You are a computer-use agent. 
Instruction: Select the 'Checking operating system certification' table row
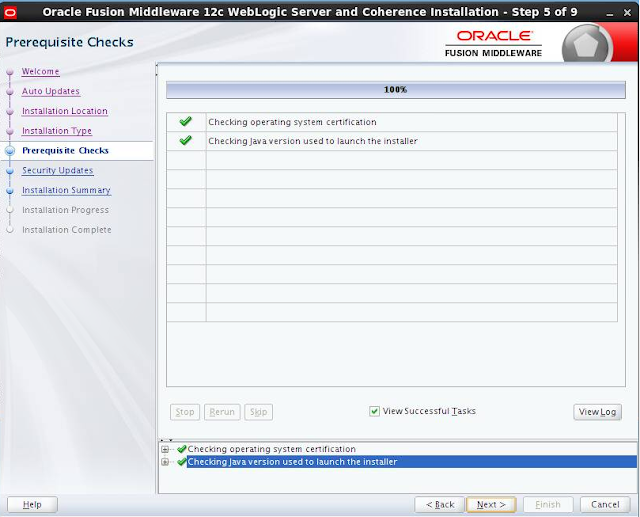coord(392,122)
